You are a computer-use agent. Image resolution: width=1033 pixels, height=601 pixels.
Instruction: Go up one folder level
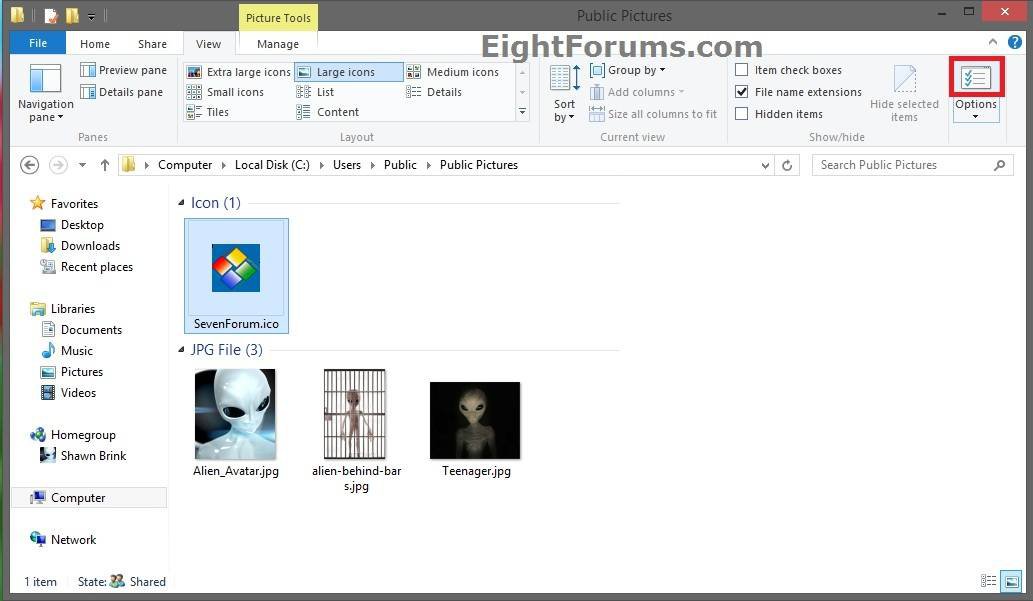pyautogui.click(x=105, y=165)
